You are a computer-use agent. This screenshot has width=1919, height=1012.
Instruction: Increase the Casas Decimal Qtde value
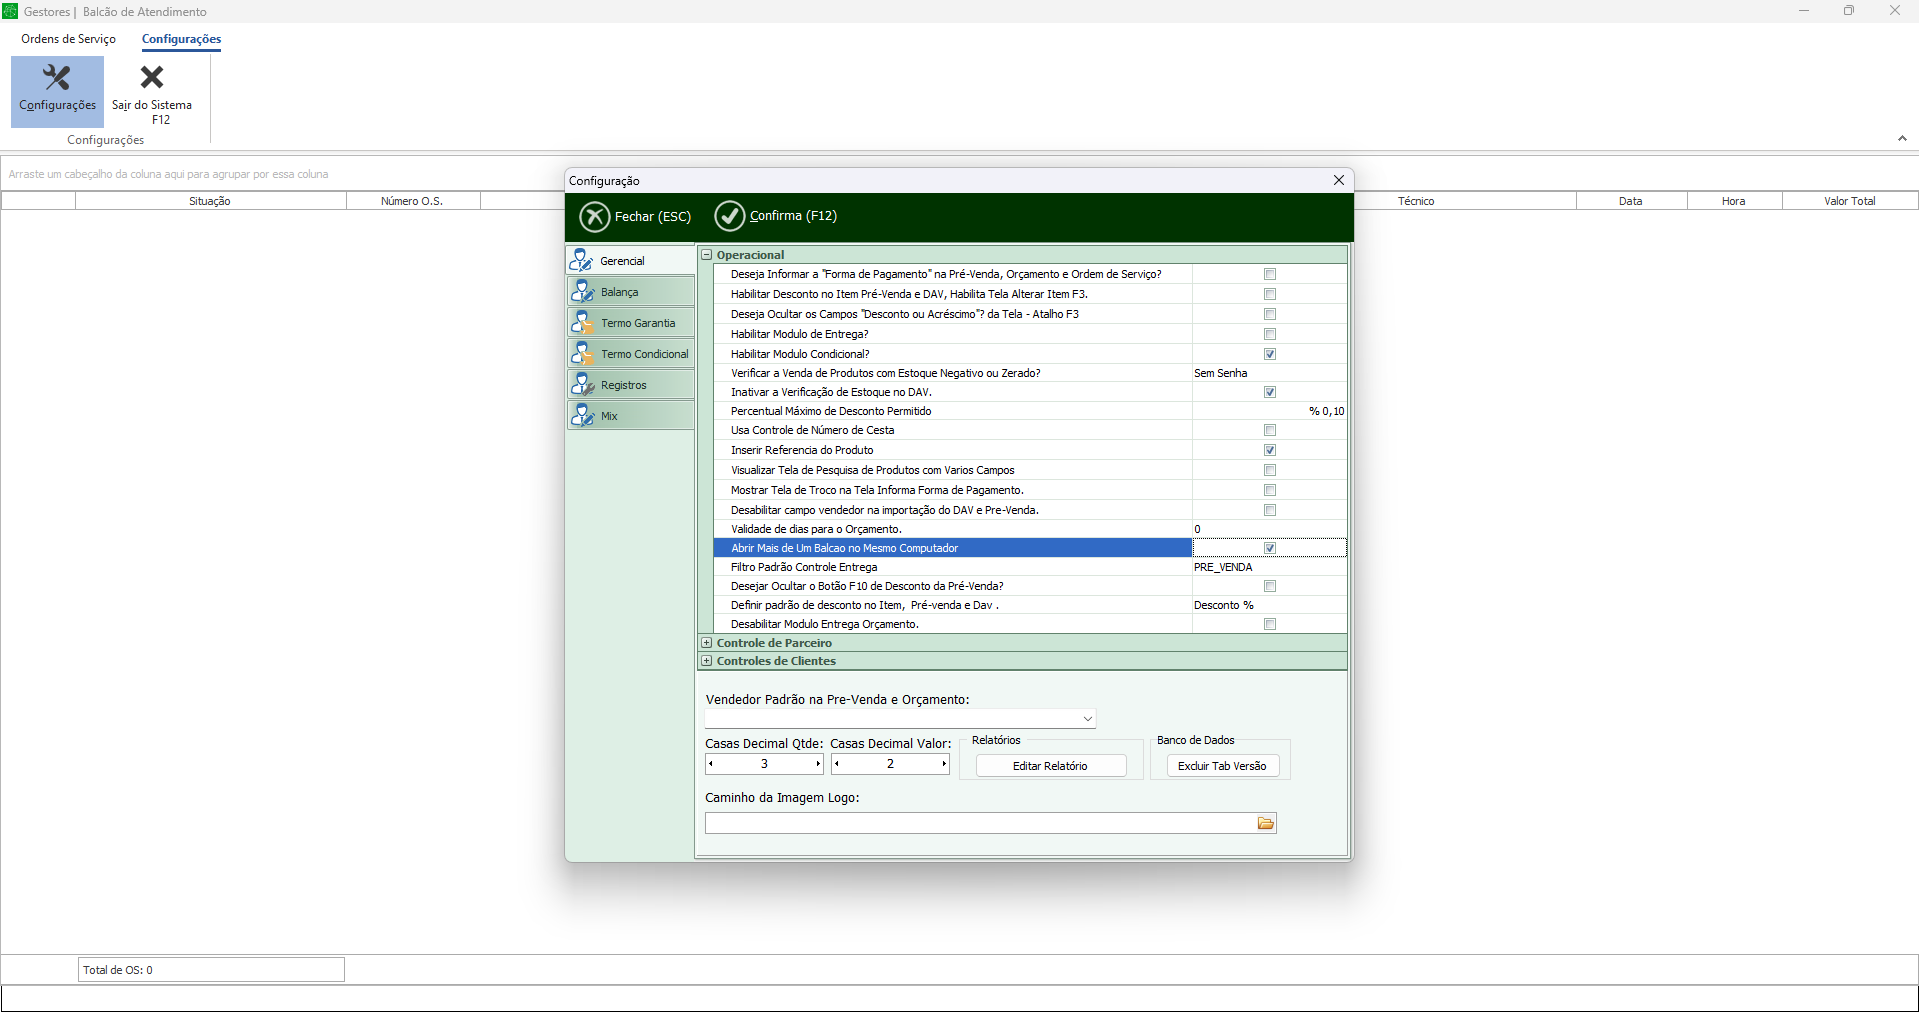coord(817,764)
